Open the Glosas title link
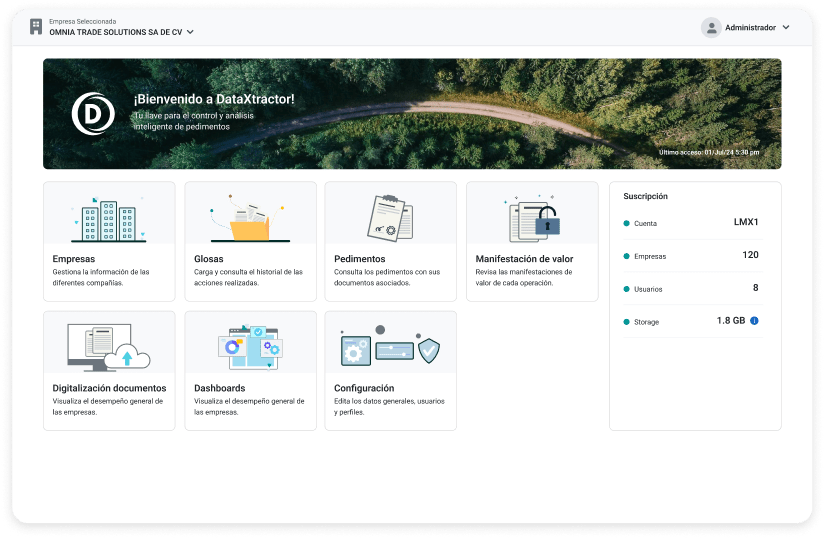The image size is (825, 539). pos(209,259)
